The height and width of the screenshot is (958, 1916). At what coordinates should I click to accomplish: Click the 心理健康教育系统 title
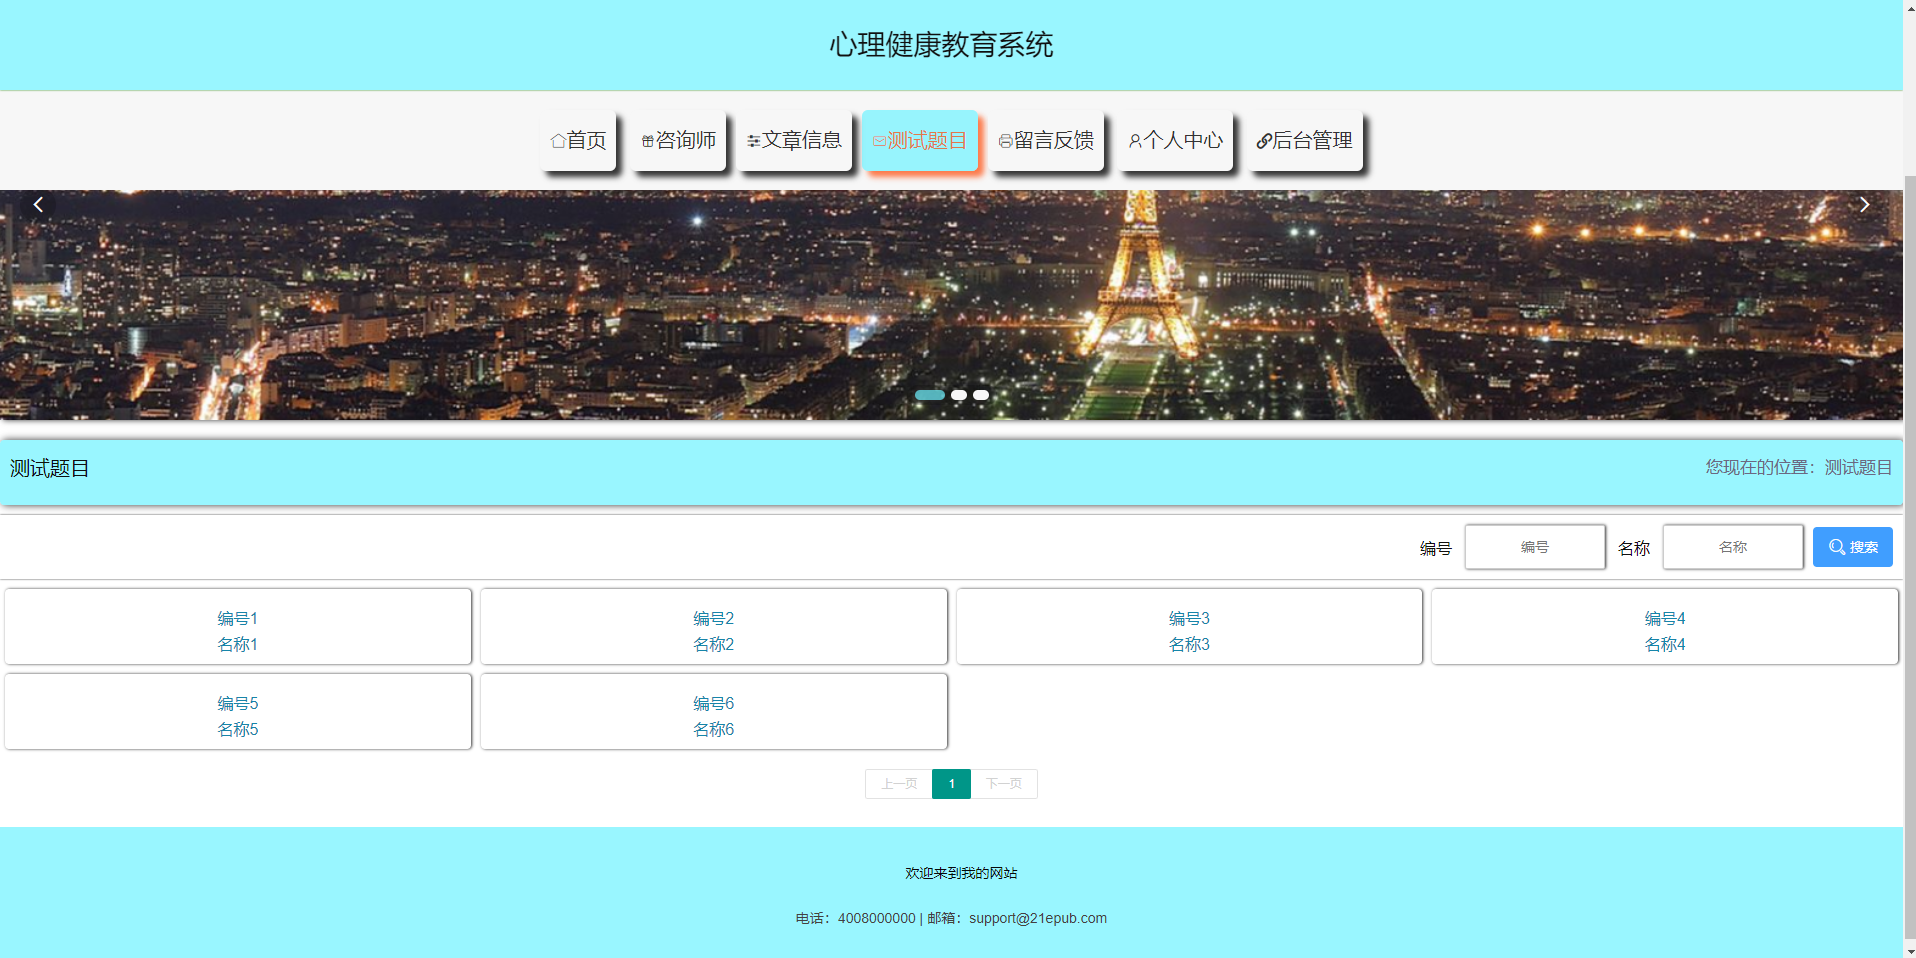click(941, 45)
